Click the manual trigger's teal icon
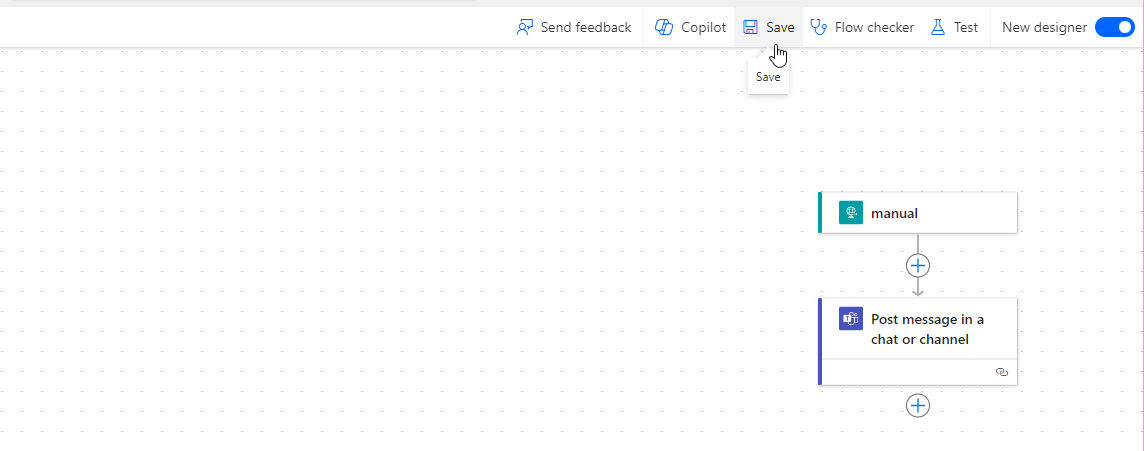 851,213
